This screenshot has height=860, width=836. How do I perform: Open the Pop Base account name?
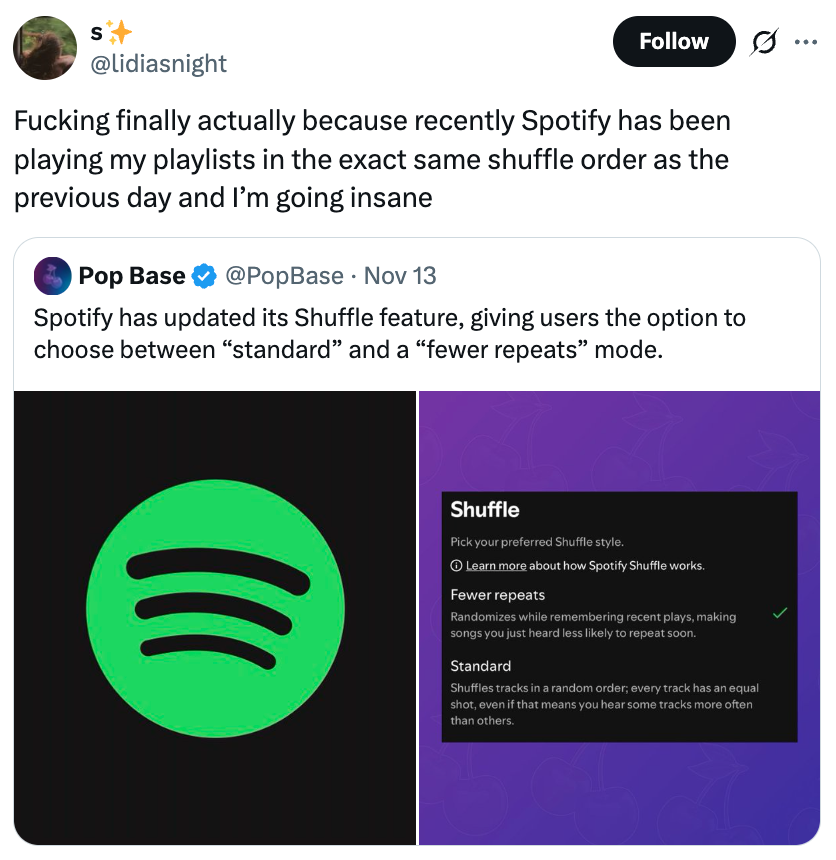click(132, 276)
